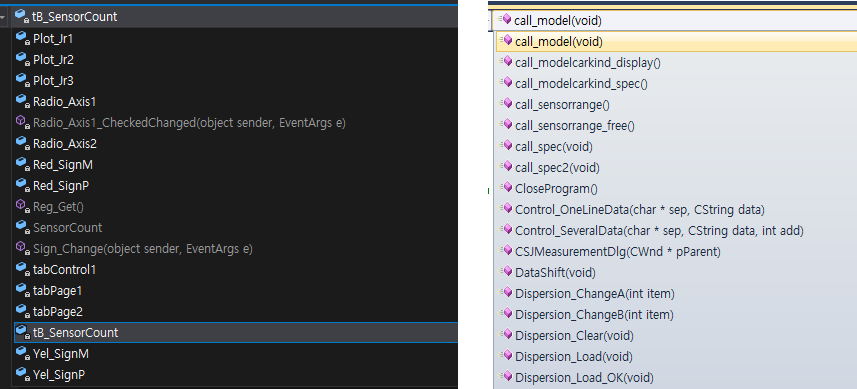Go to CSJMeasurementDlg(CWnd * pParent) constructor

pyautogui.click(x=618, y=251)
